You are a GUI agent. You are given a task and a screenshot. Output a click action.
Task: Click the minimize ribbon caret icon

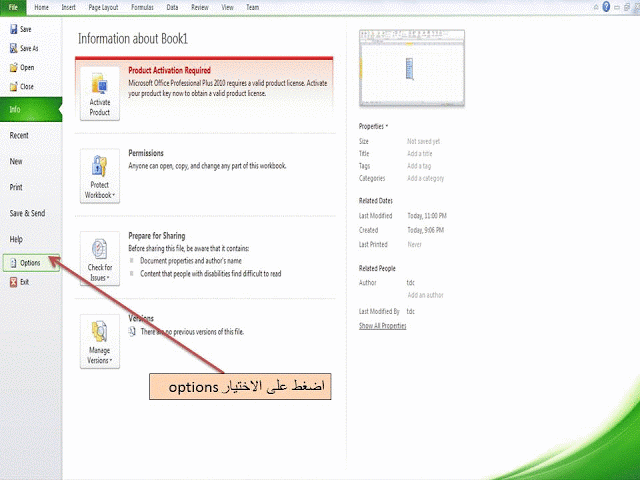[x=596, y=7]
